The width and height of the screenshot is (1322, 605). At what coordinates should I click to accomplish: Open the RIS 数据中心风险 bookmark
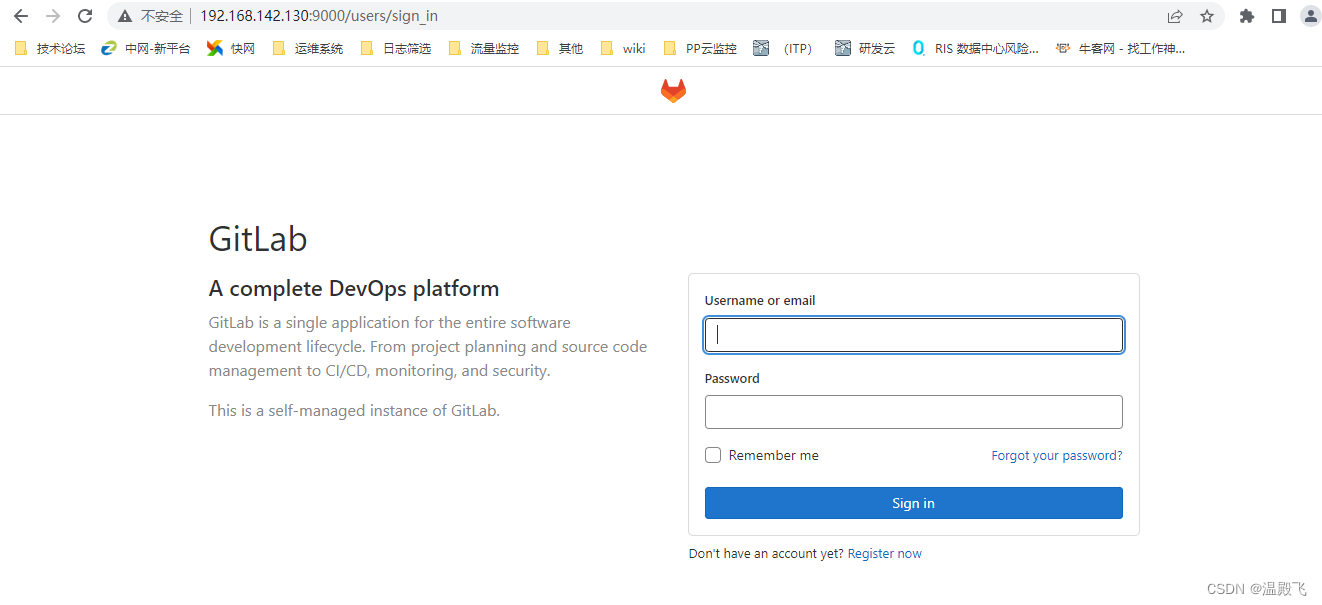[x=976, y=48]
